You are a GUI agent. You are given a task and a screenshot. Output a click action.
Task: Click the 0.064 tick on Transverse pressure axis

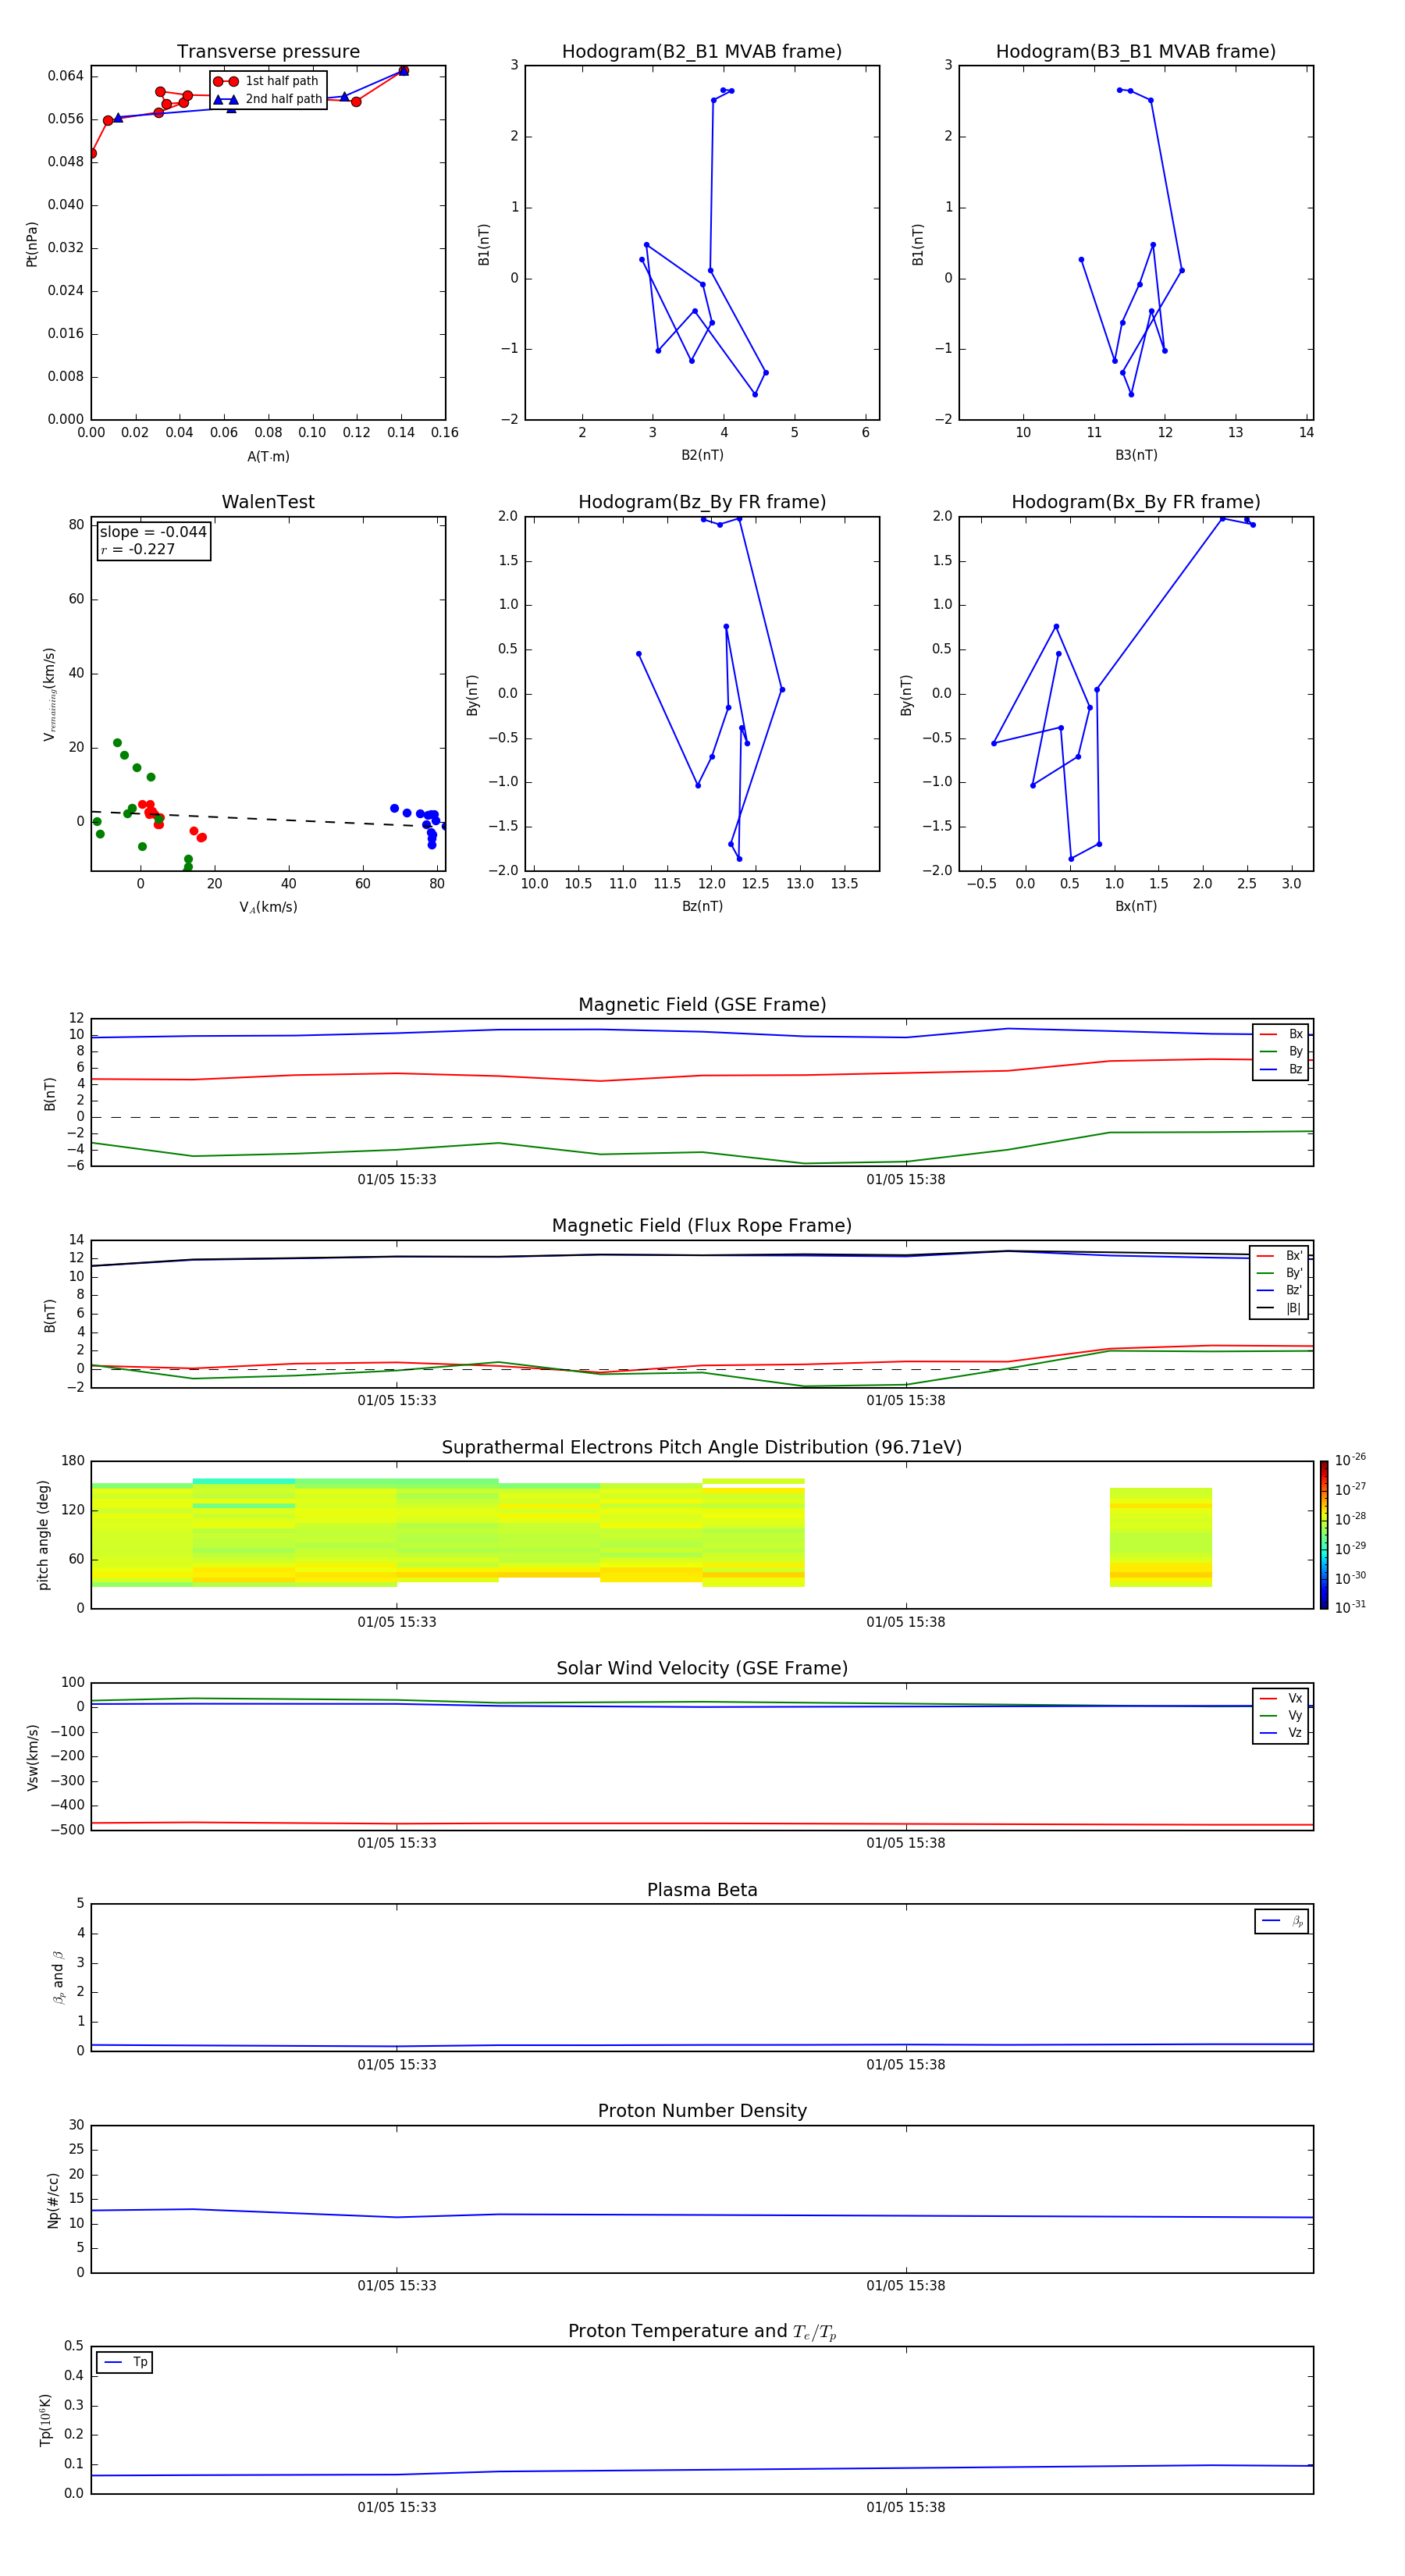tap(66, 76)
